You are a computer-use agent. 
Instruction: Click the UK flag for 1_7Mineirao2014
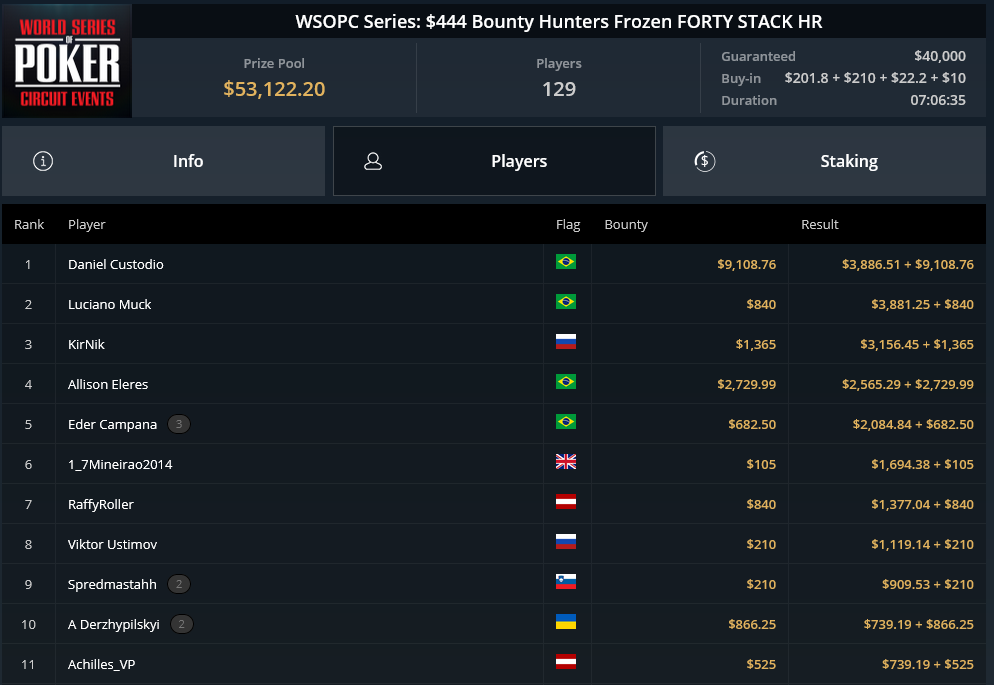tap(565, 462)
